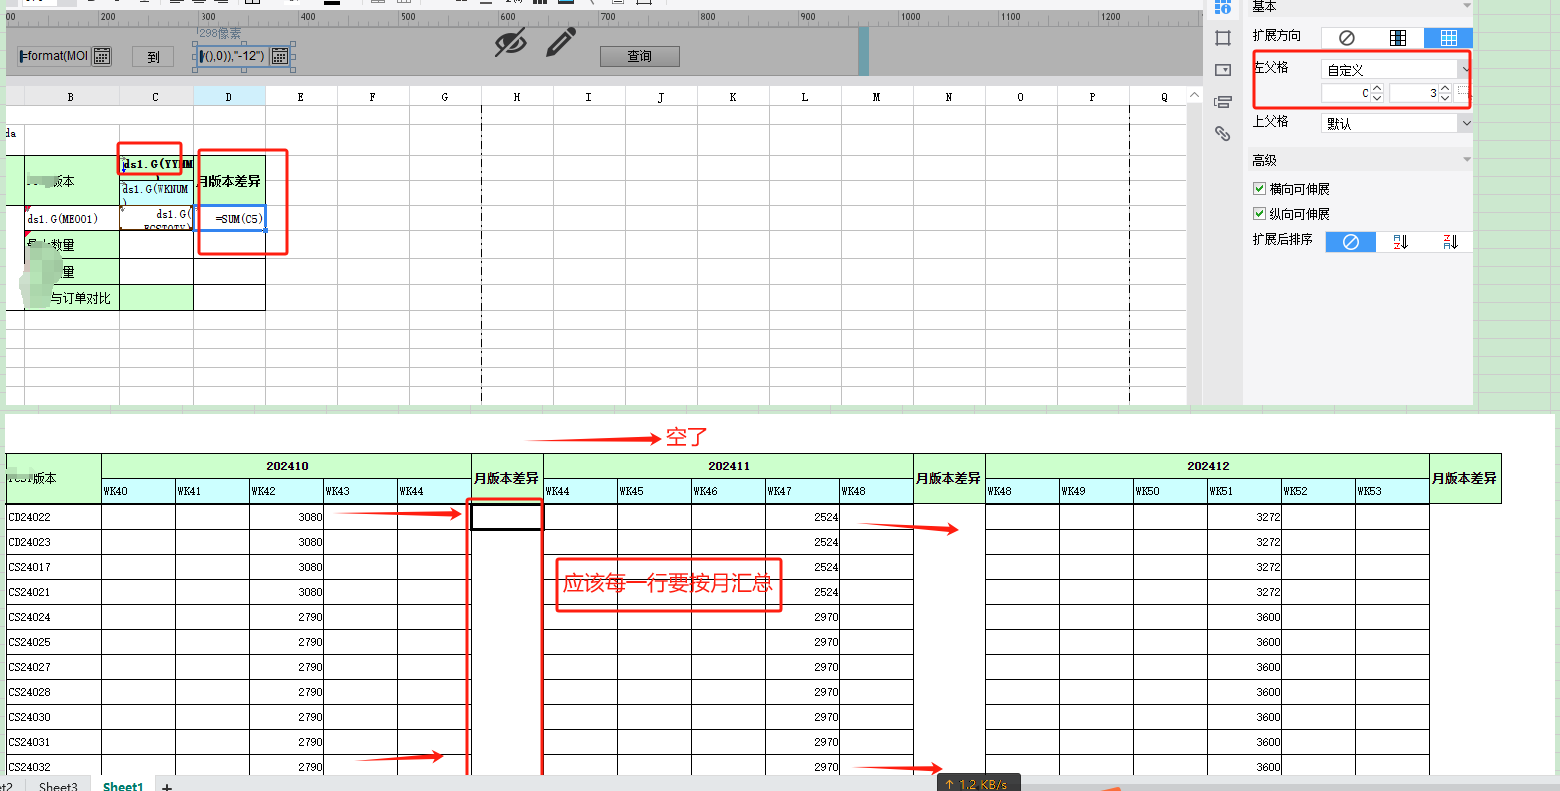Set expand direction to horizontal expansion
Image resolution: width=1560 pixels, height=791 pixels.
pos(1448,38)
